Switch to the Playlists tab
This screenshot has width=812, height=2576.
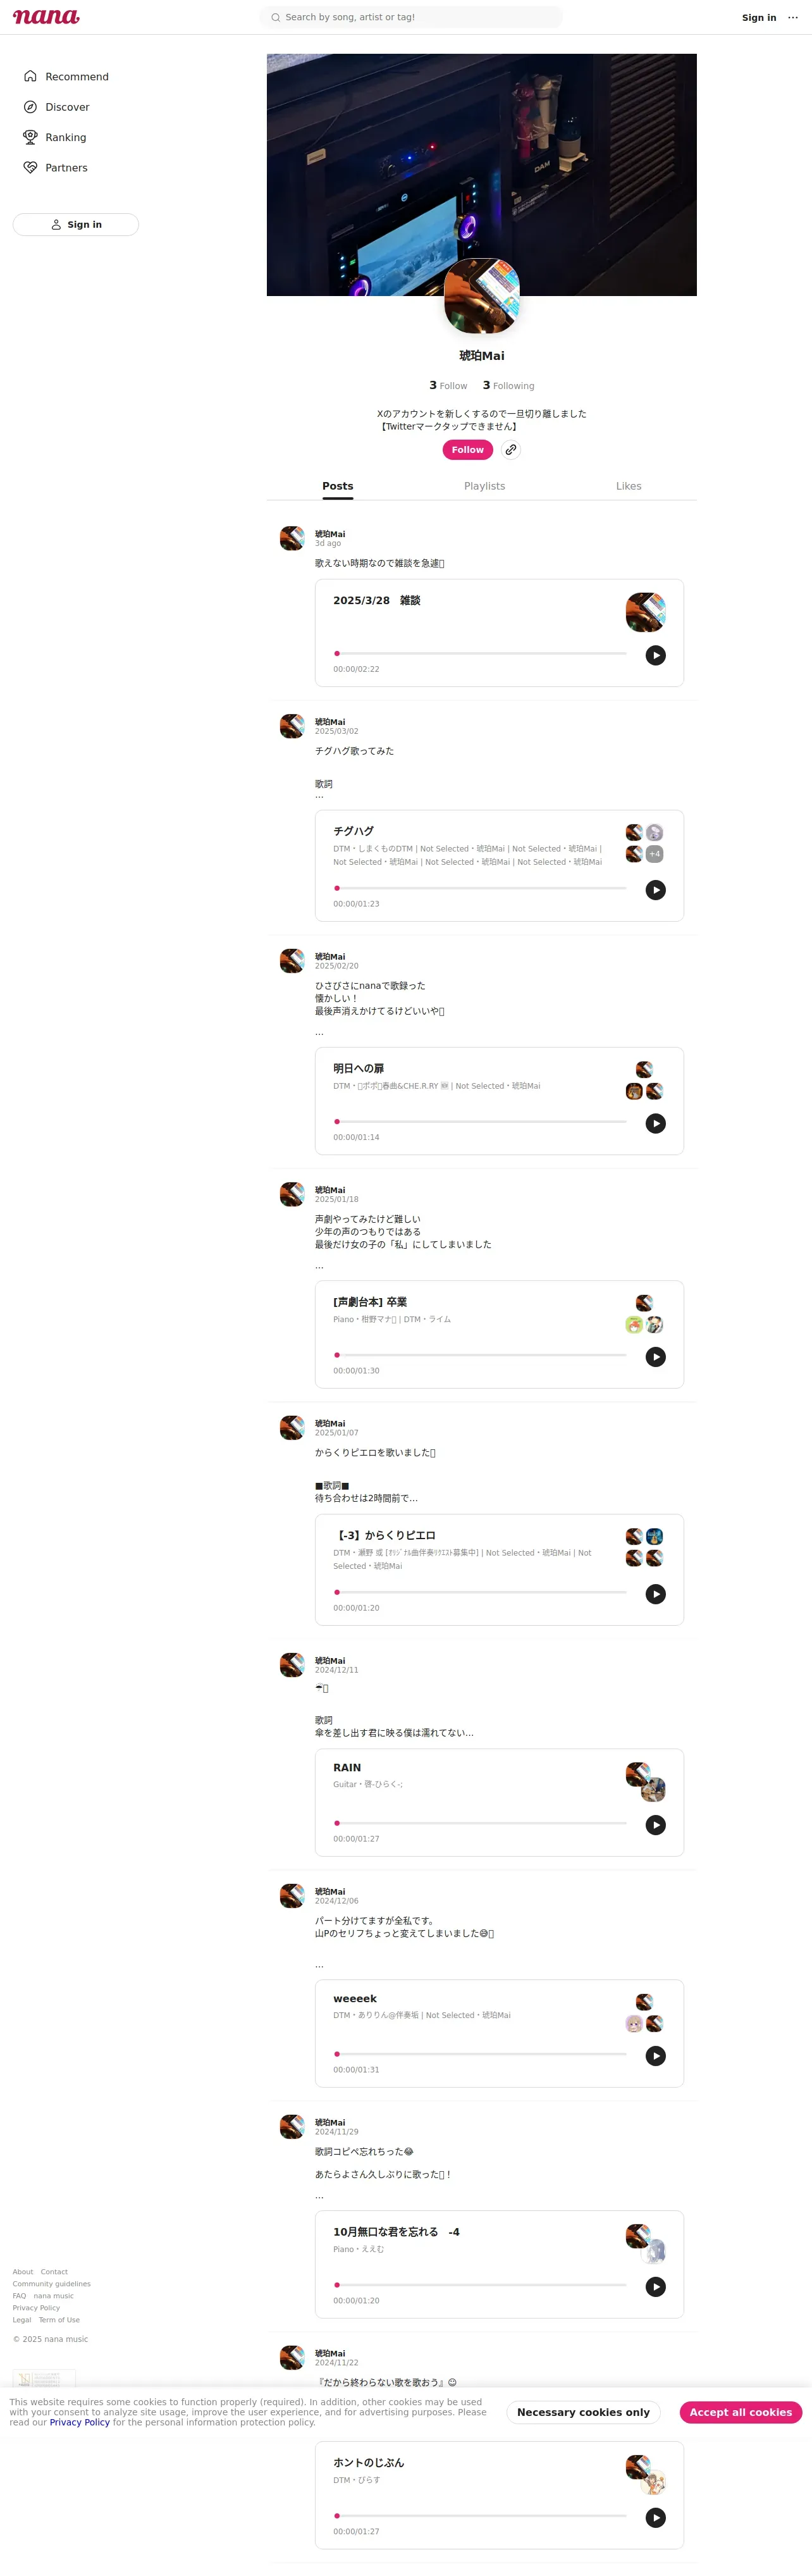(485, 486)
